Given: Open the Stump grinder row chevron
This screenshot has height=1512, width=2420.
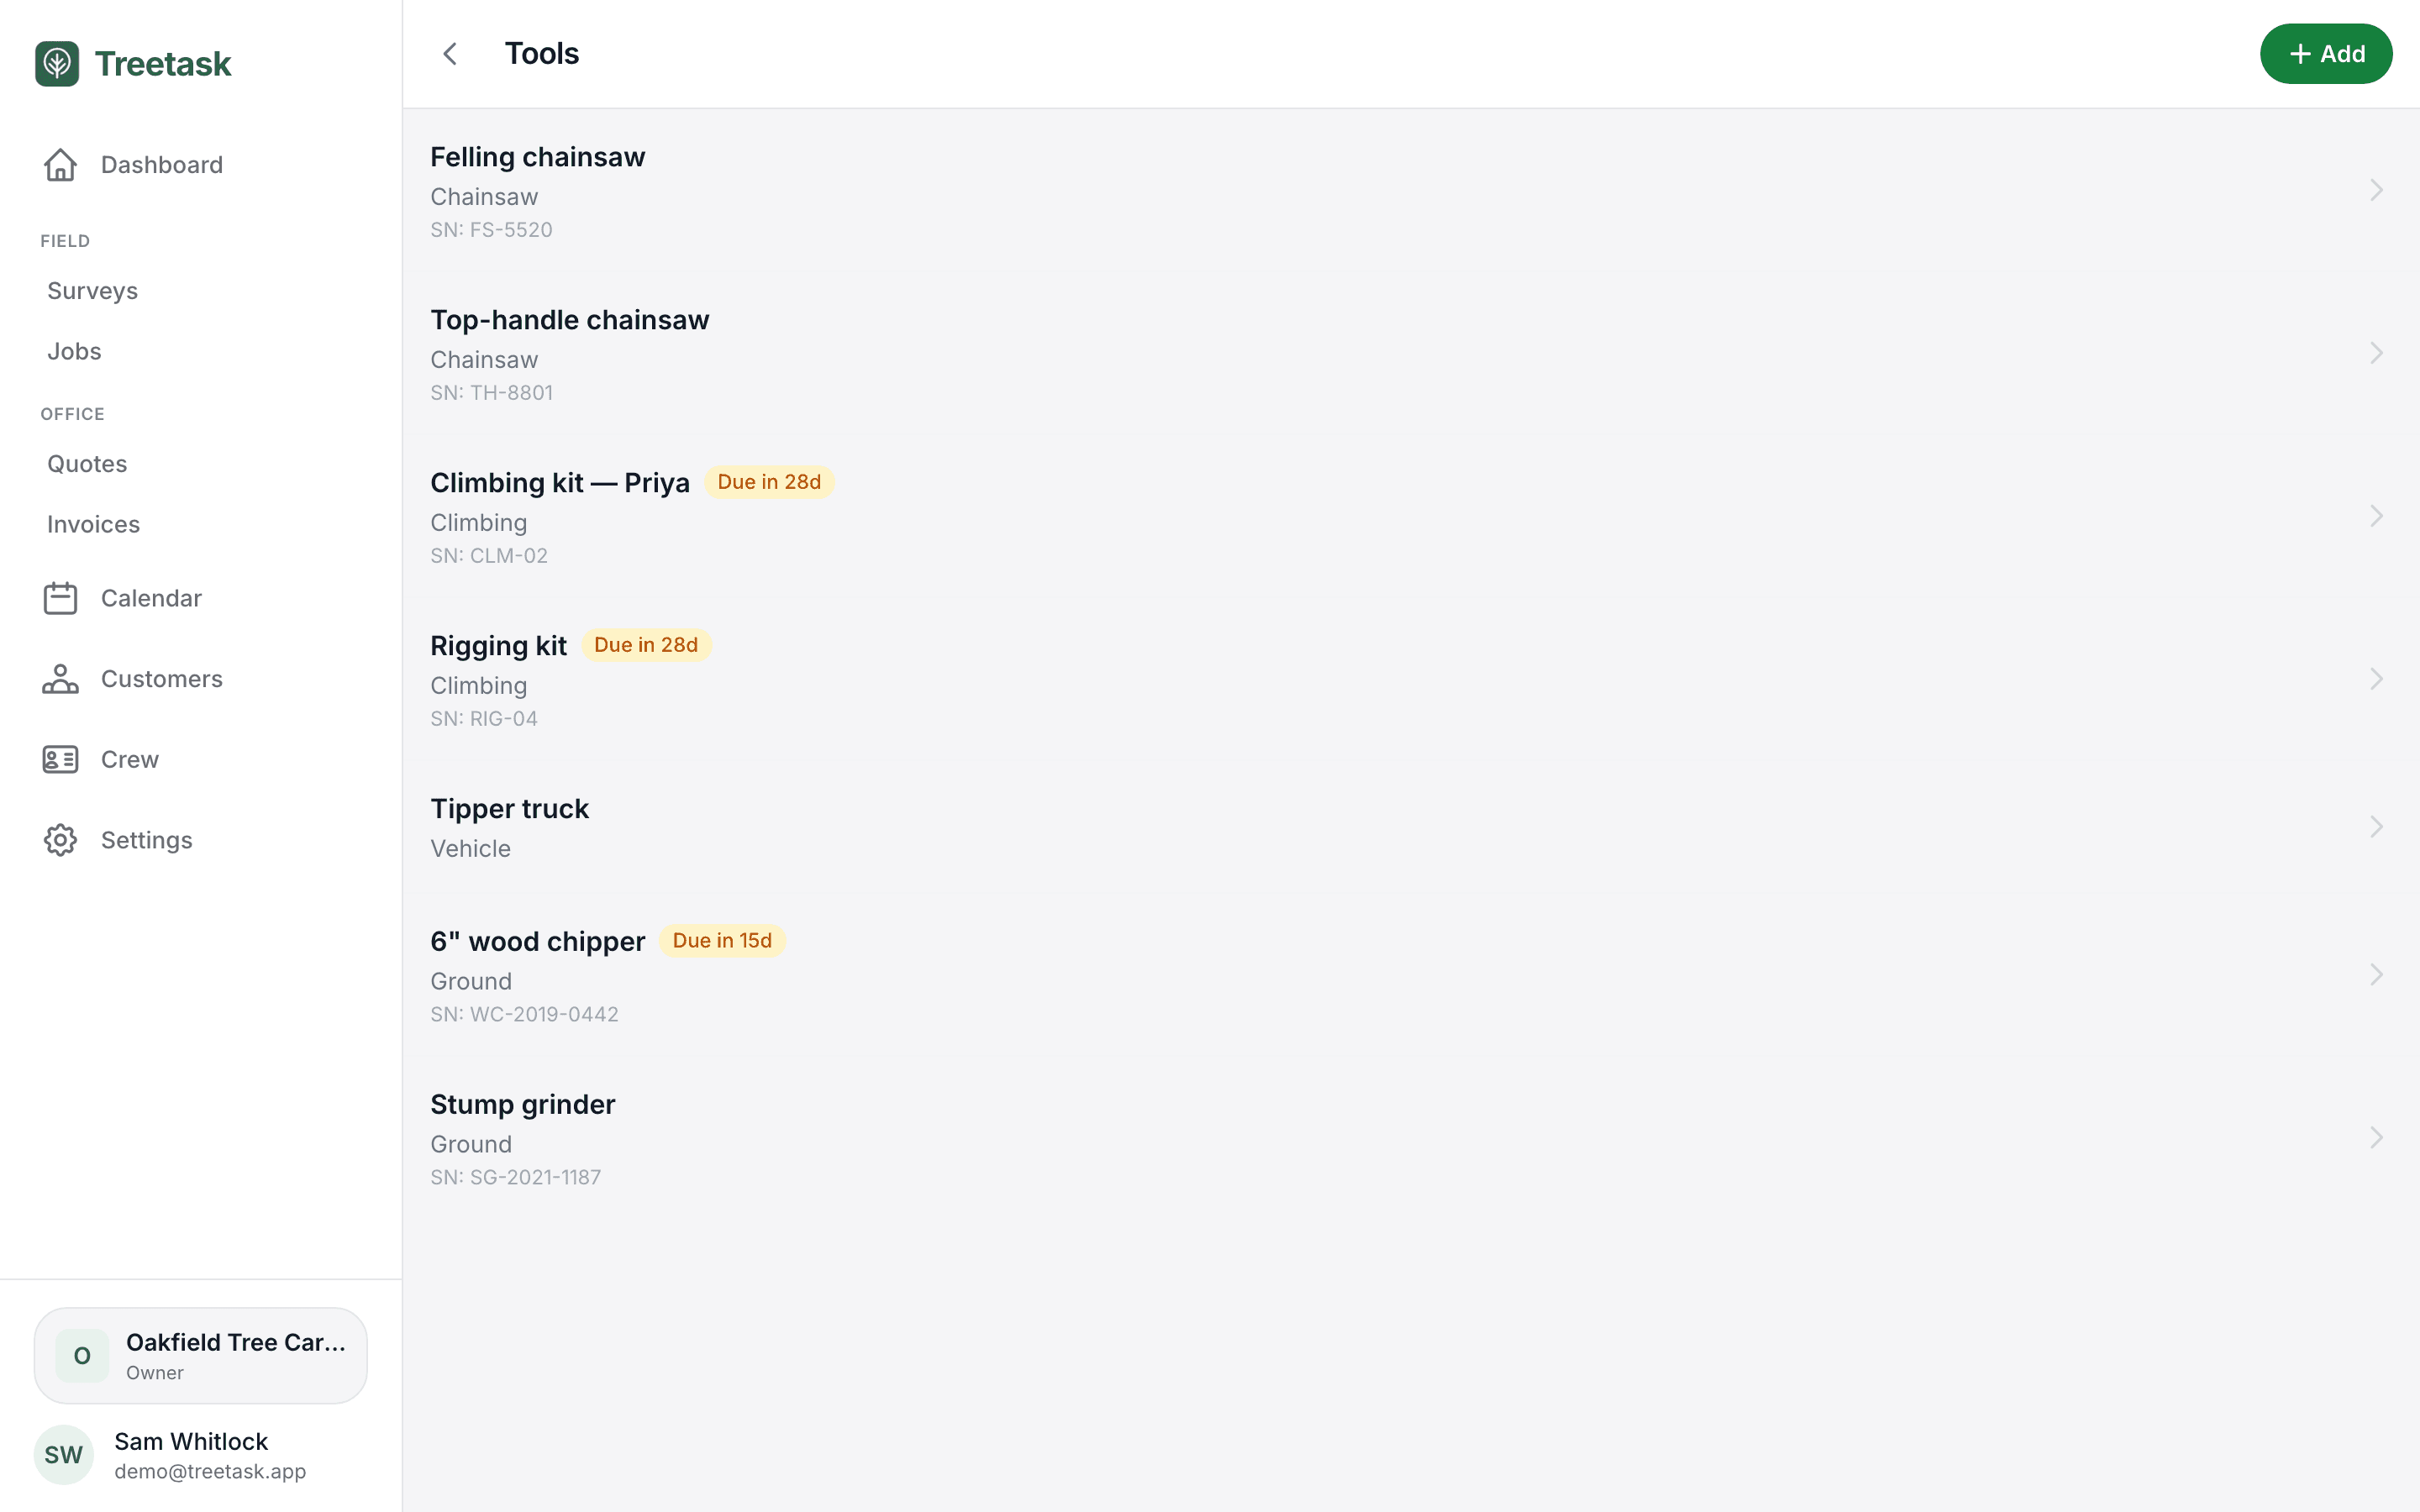Looking at the screenshot, I should coord(2376,1138).
